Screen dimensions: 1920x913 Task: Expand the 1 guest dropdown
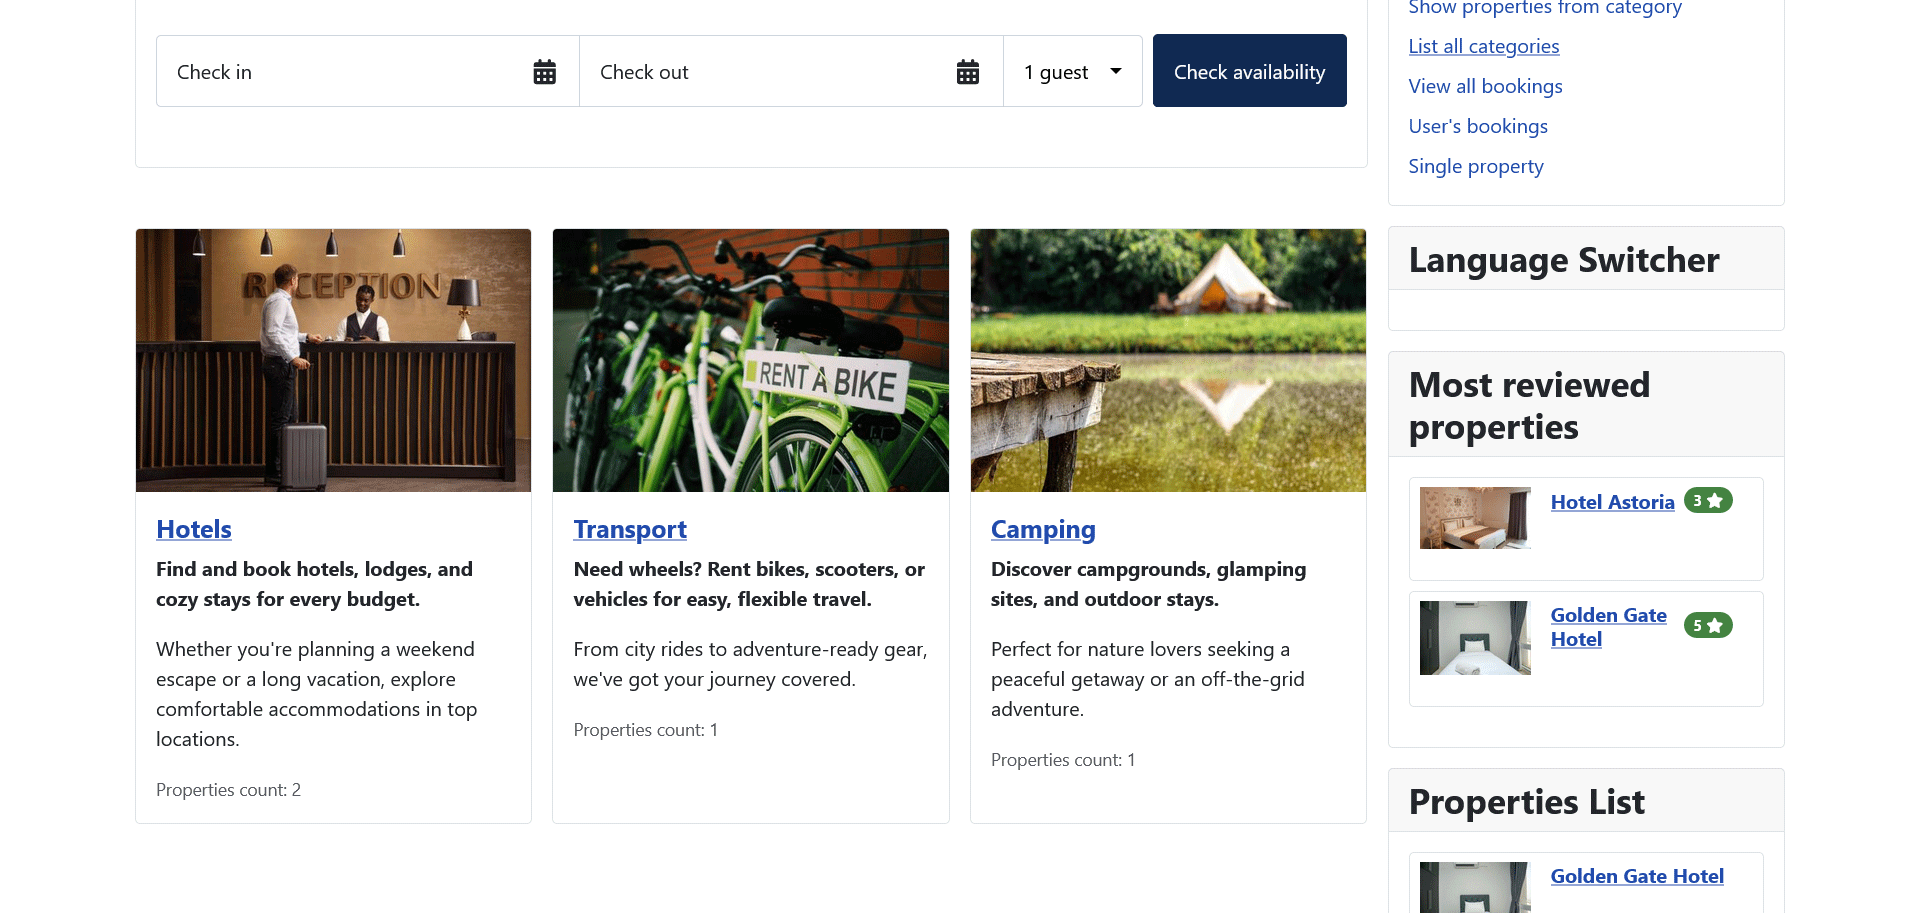[x=1072, y=71]
